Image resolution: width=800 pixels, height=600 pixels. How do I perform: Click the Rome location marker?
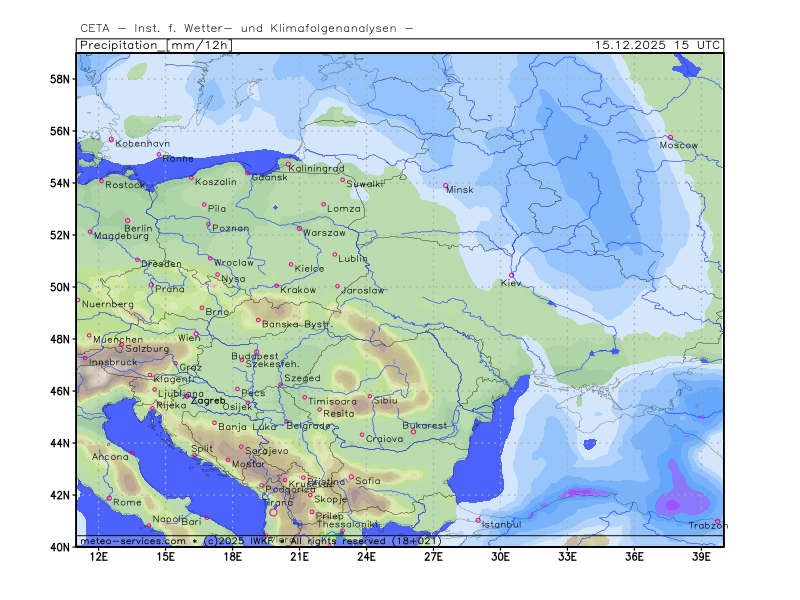109,497
